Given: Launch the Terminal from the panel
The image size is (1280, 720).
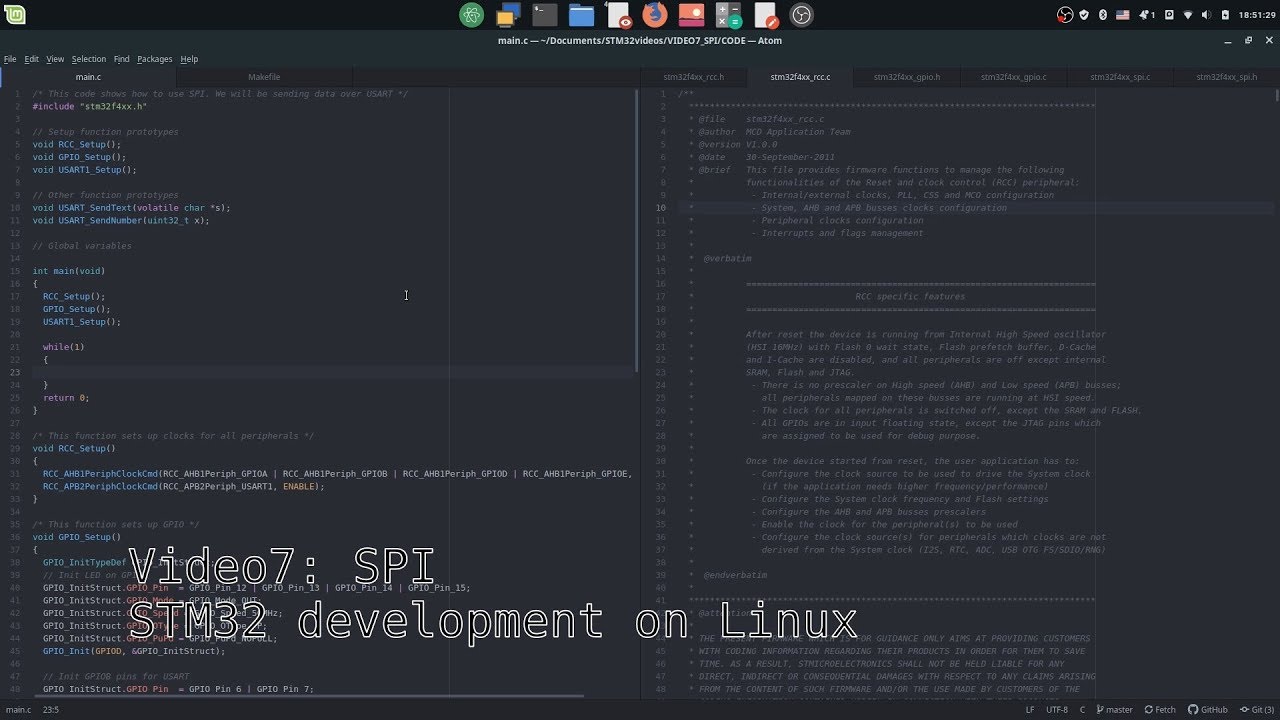Looking at the screenshot, I should (x=544, y=15).
